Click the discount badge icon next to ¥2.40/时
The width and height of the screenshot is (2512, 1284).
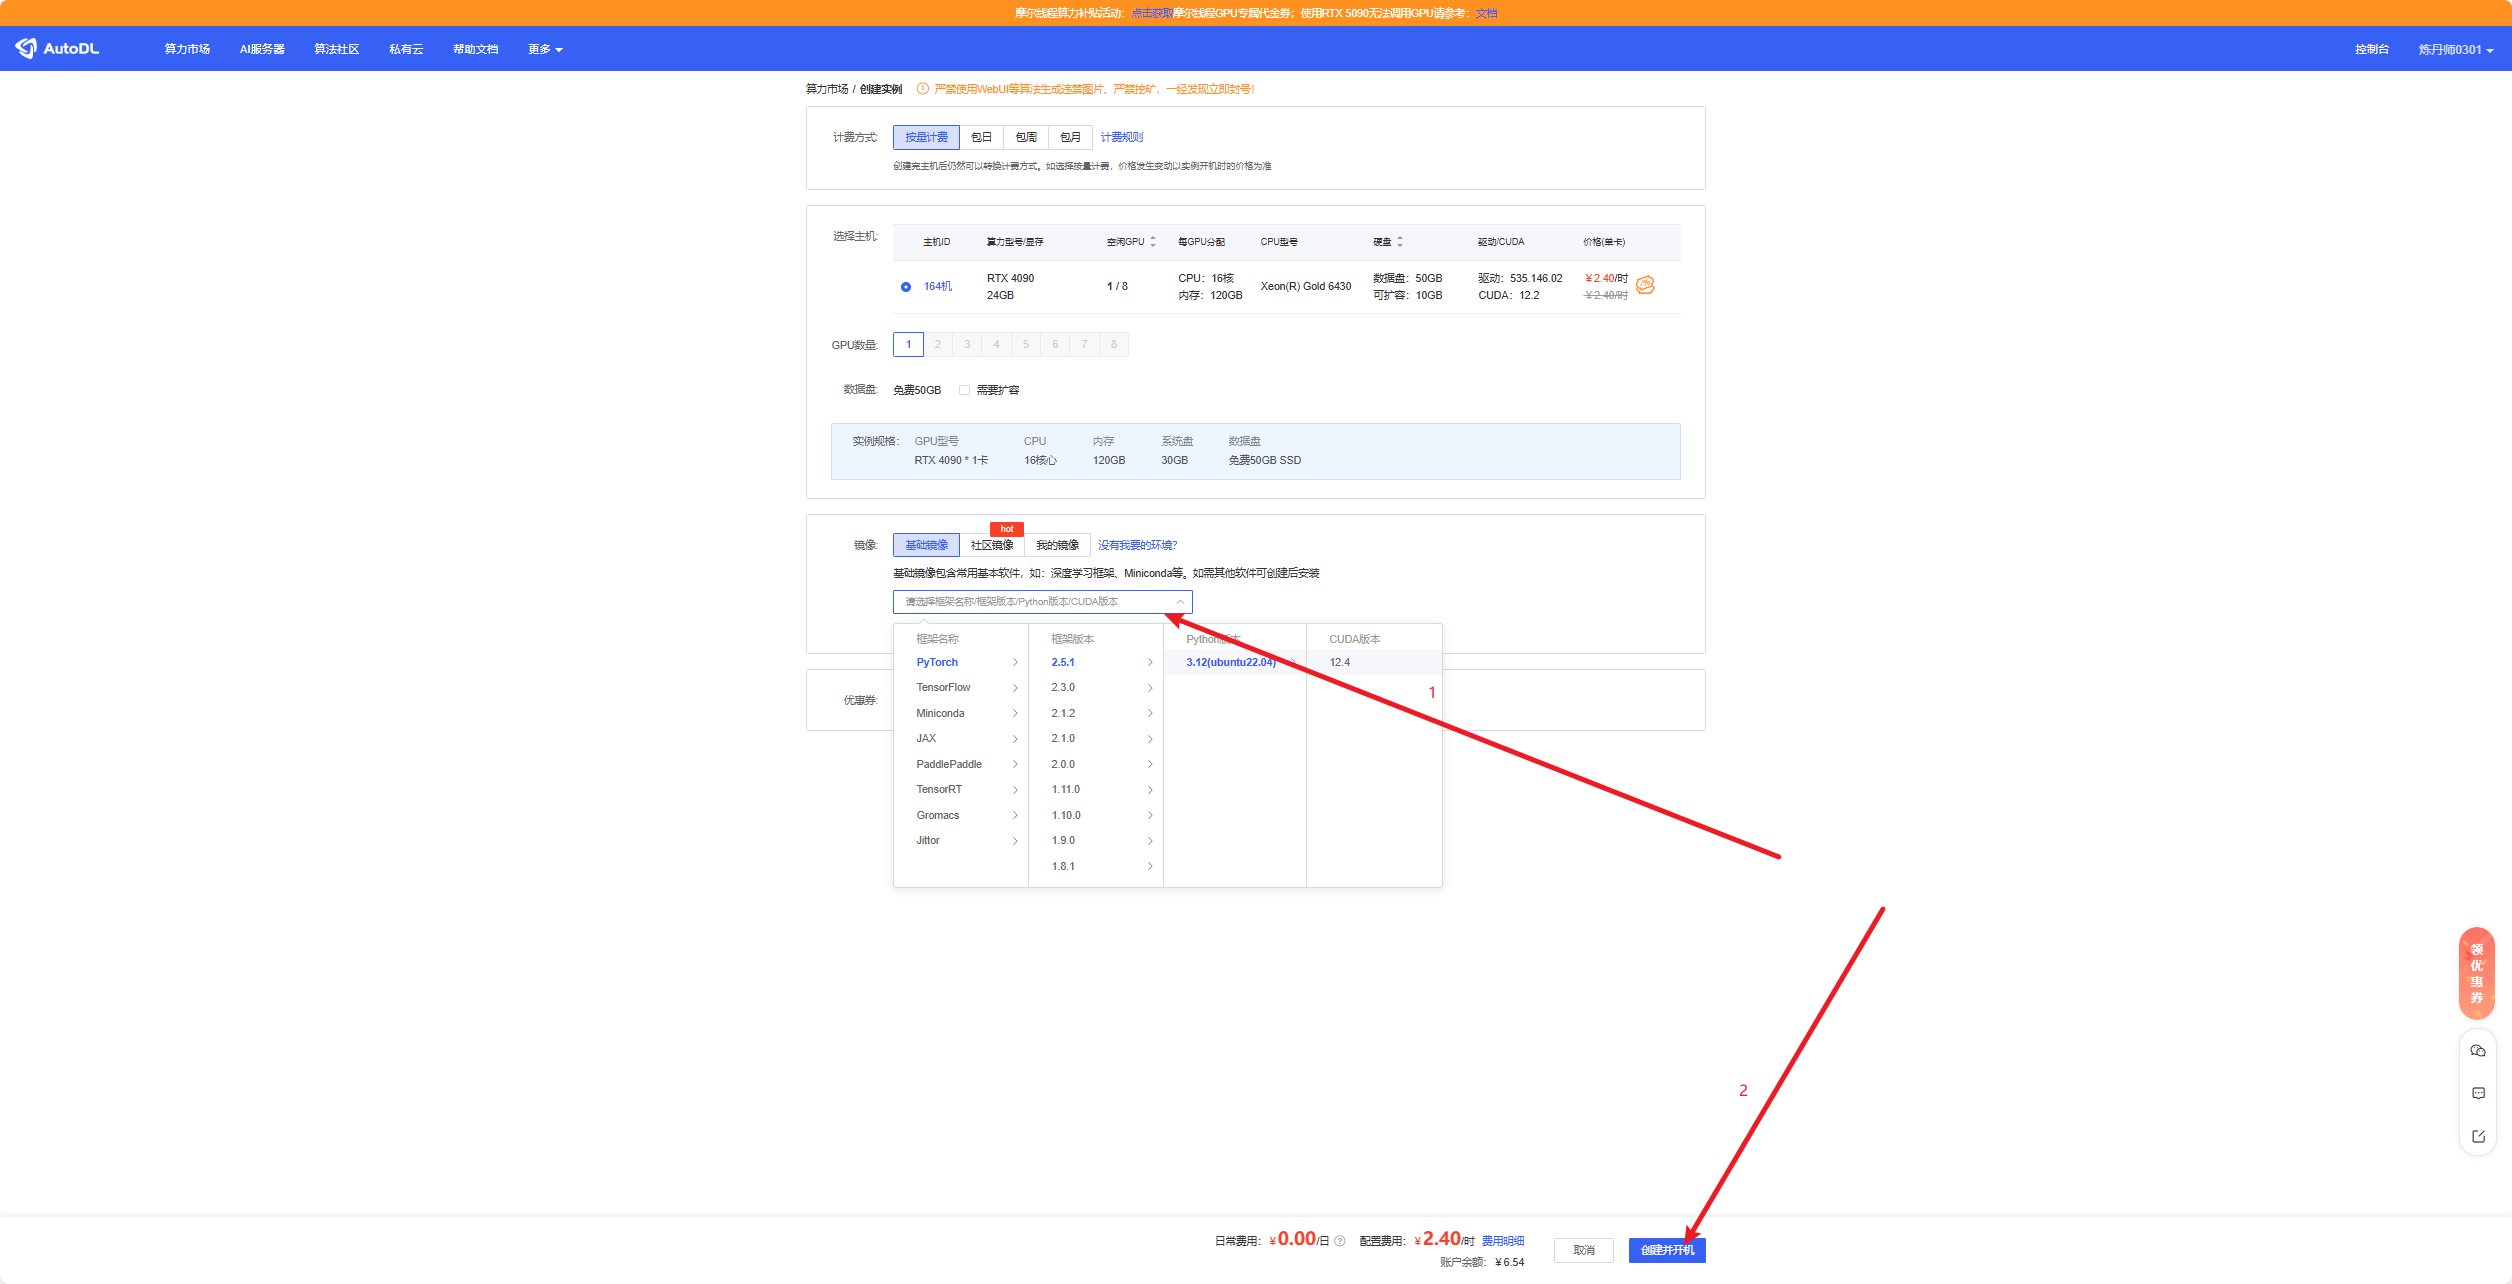(x=1645, y=285)
